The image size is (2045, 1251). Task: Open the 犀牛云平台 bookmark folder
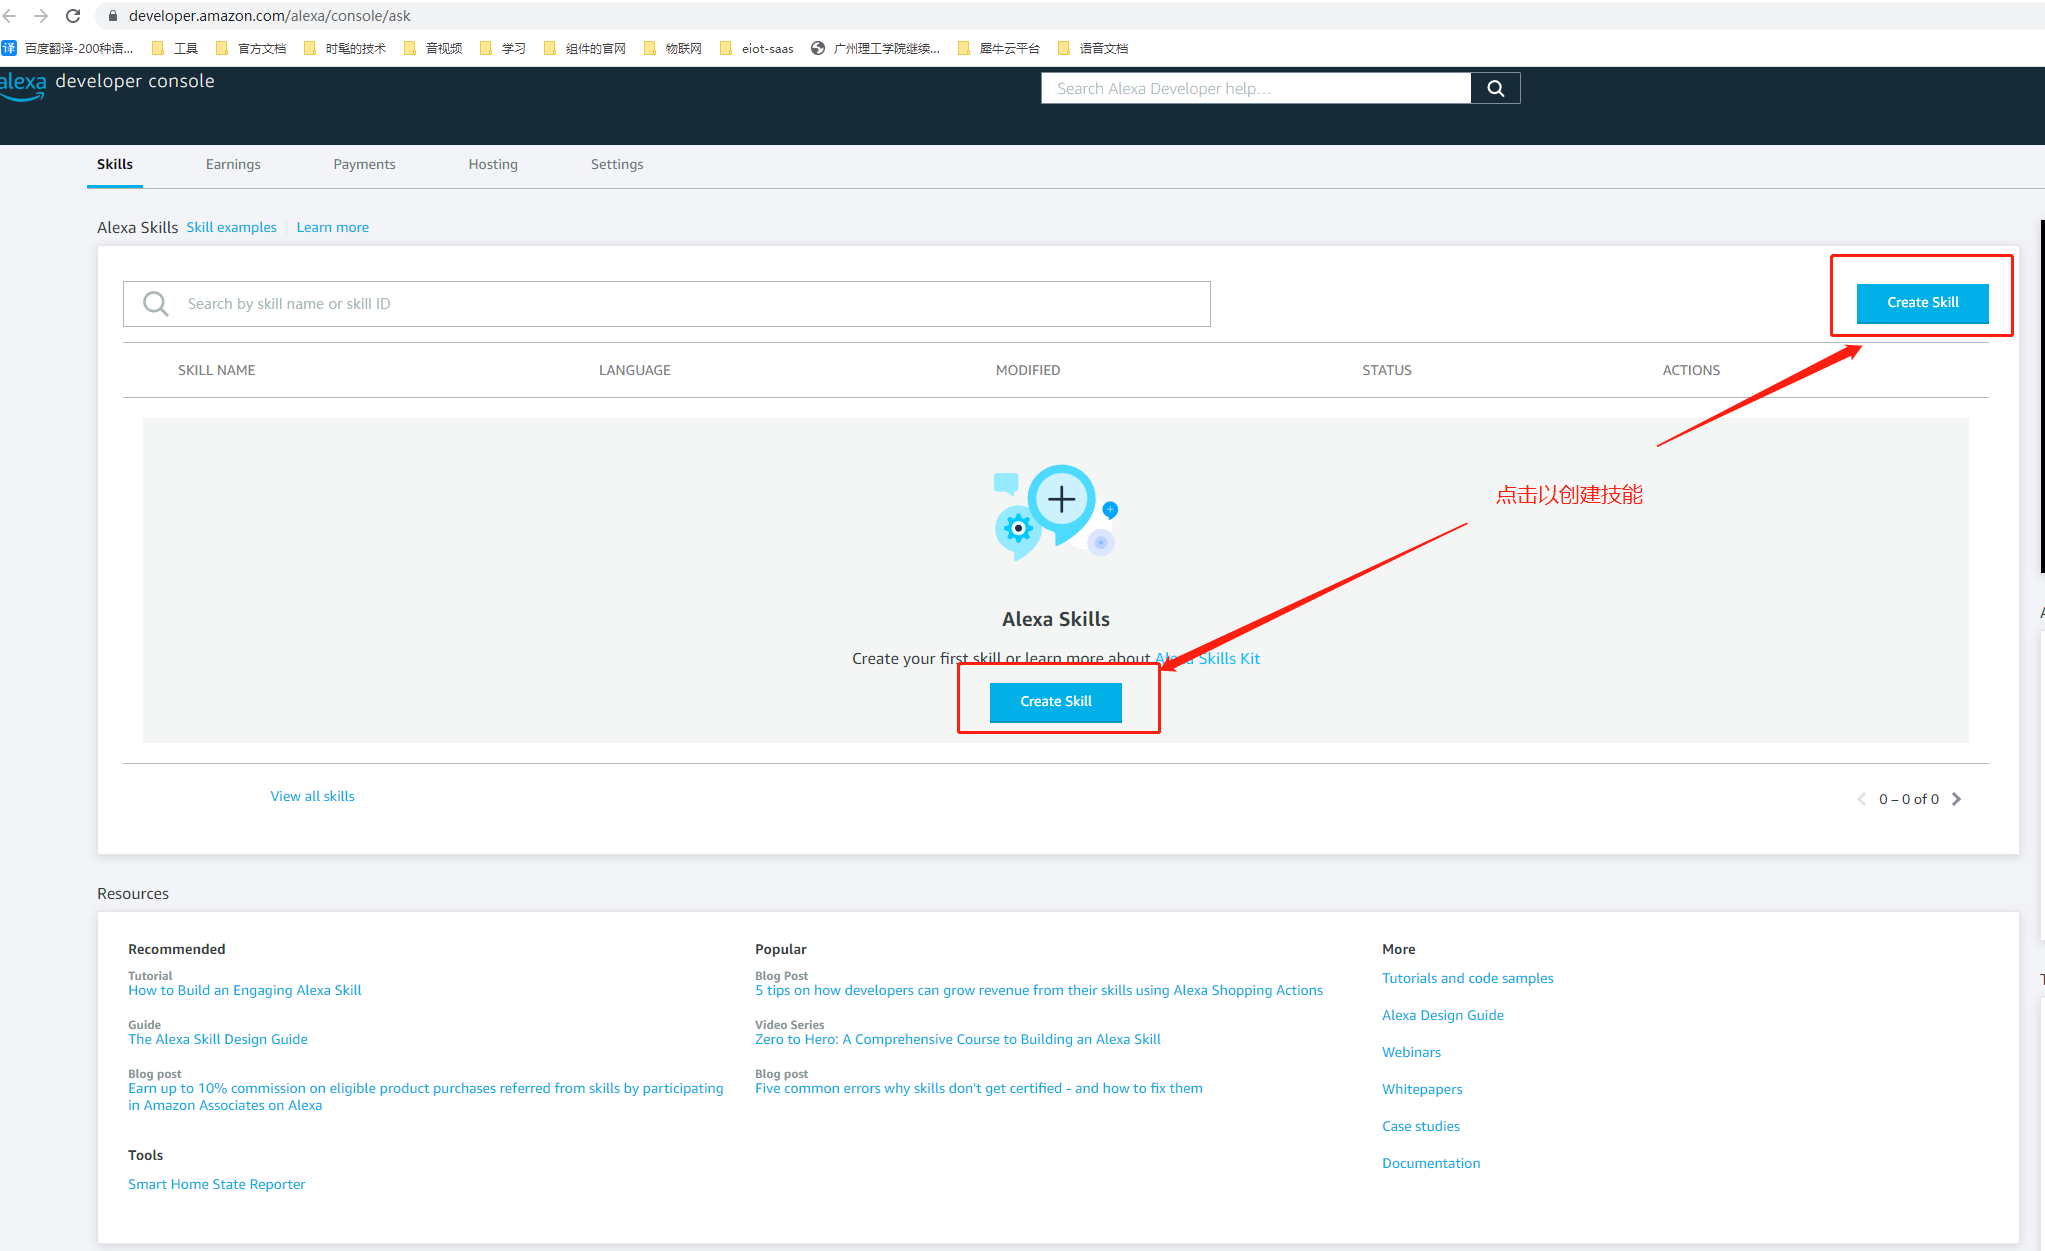coord(999,48)
